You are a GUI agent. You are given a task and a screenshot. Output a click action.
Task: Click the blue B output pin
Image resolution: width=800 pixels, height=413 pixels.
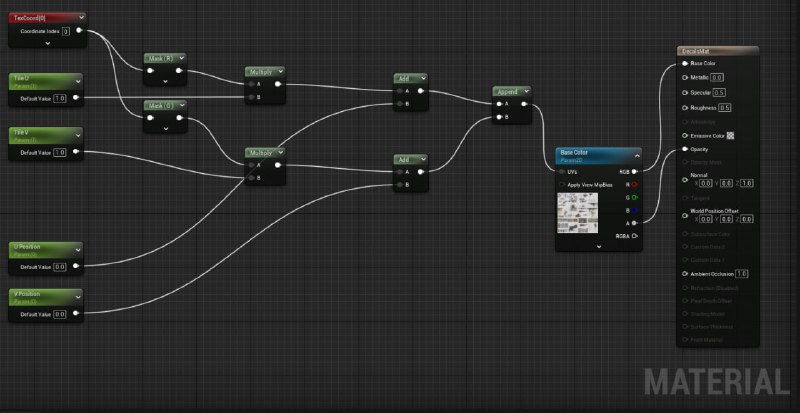click(634, 210)
